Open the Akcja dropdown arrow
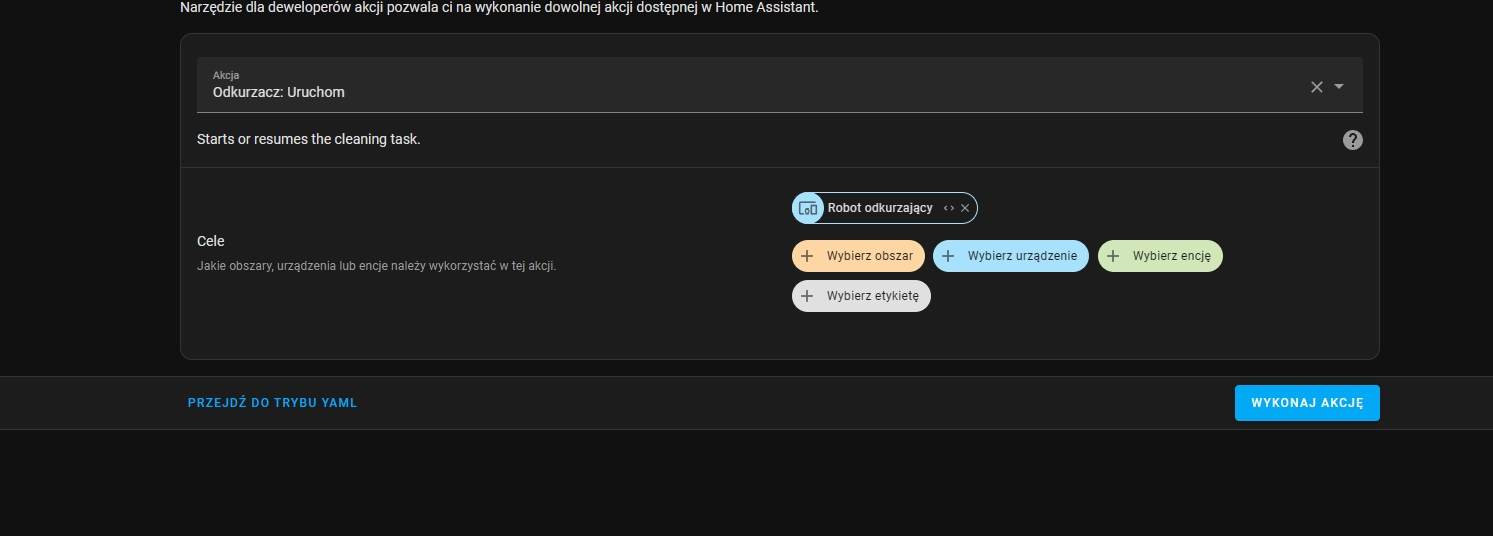1493x536 pixels. [x=1339, y=86]
